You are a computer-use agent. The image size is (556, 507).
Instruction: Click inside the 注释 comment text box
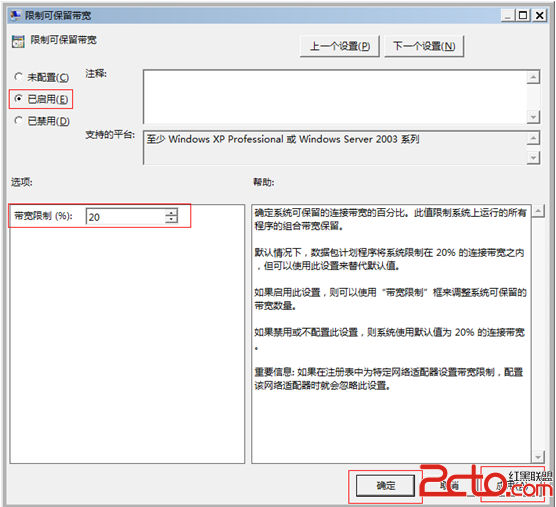click(x=335, y=97)
